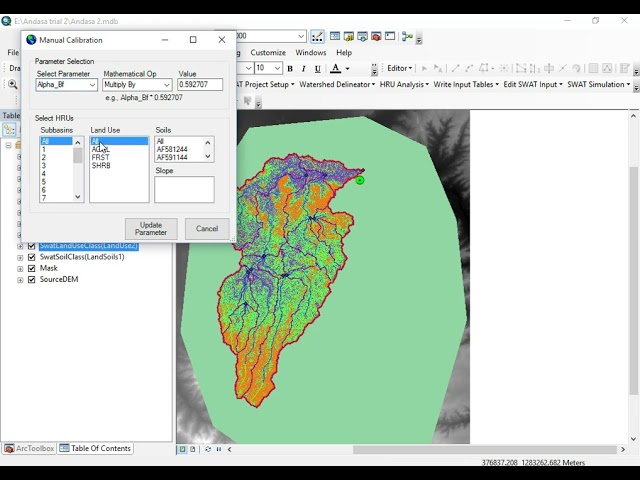Image resolution: width=640 pixels, height=480 pixels.
Task: Select FRST in the Land Use list
Action: coord(100,158)
